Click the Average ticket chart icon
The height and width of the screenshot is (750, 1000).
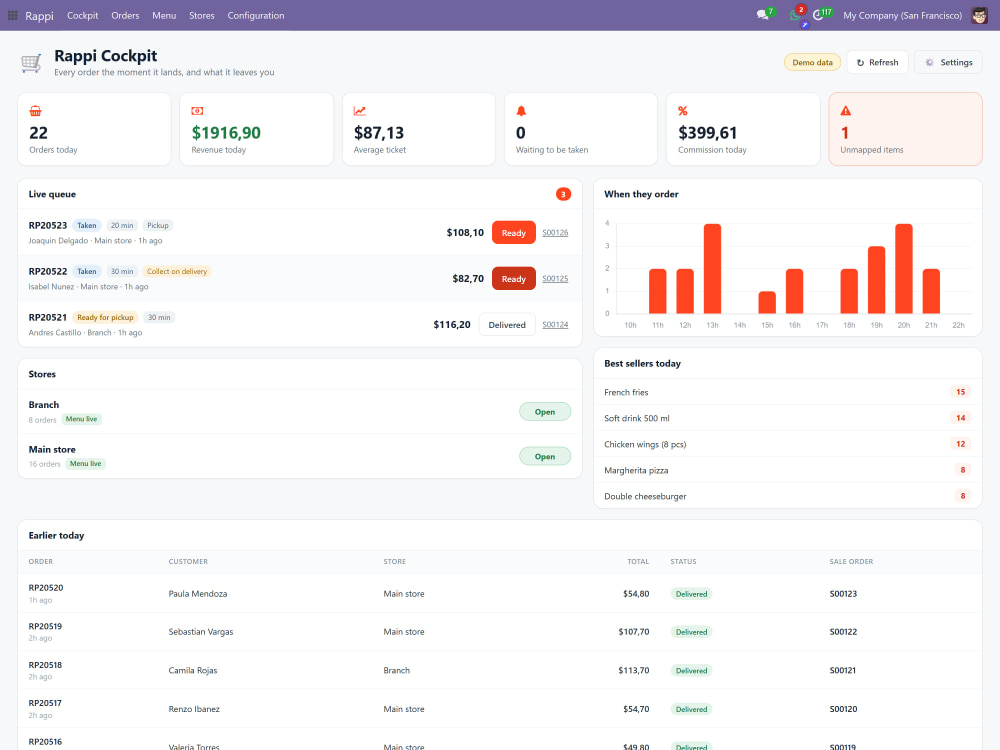[x=360, y=111]
